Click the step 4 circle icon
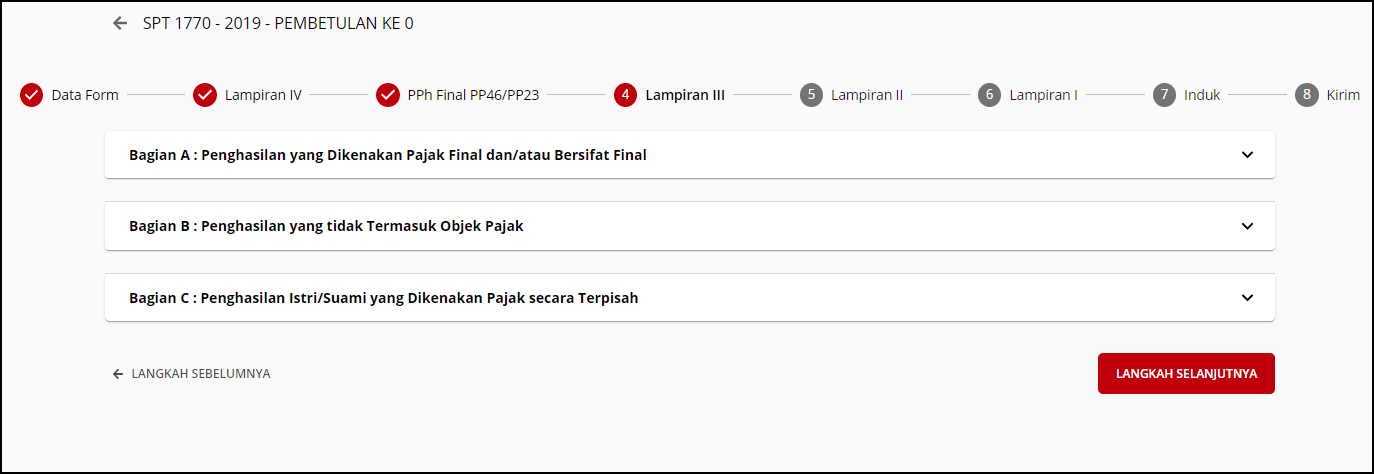The image size is (1374, 474). [626, 95]
